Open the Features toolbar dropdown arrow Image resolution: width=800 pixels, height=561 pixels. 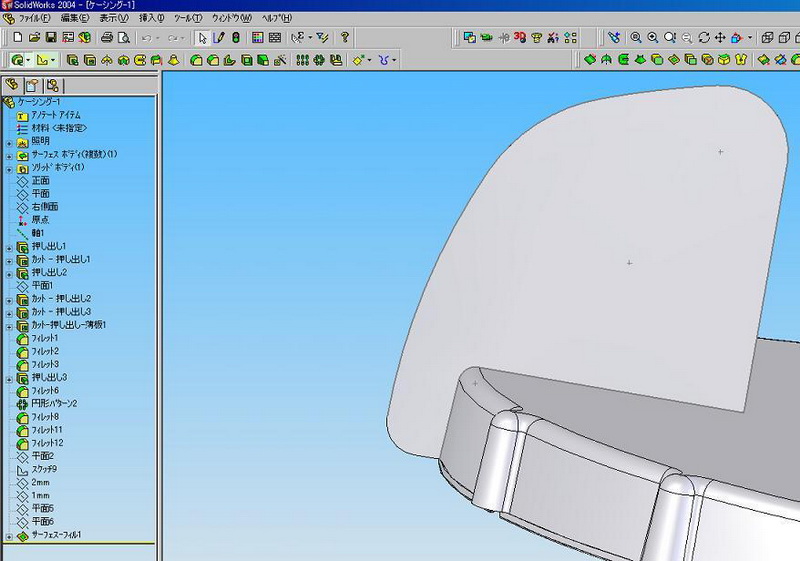pos(28,60)
